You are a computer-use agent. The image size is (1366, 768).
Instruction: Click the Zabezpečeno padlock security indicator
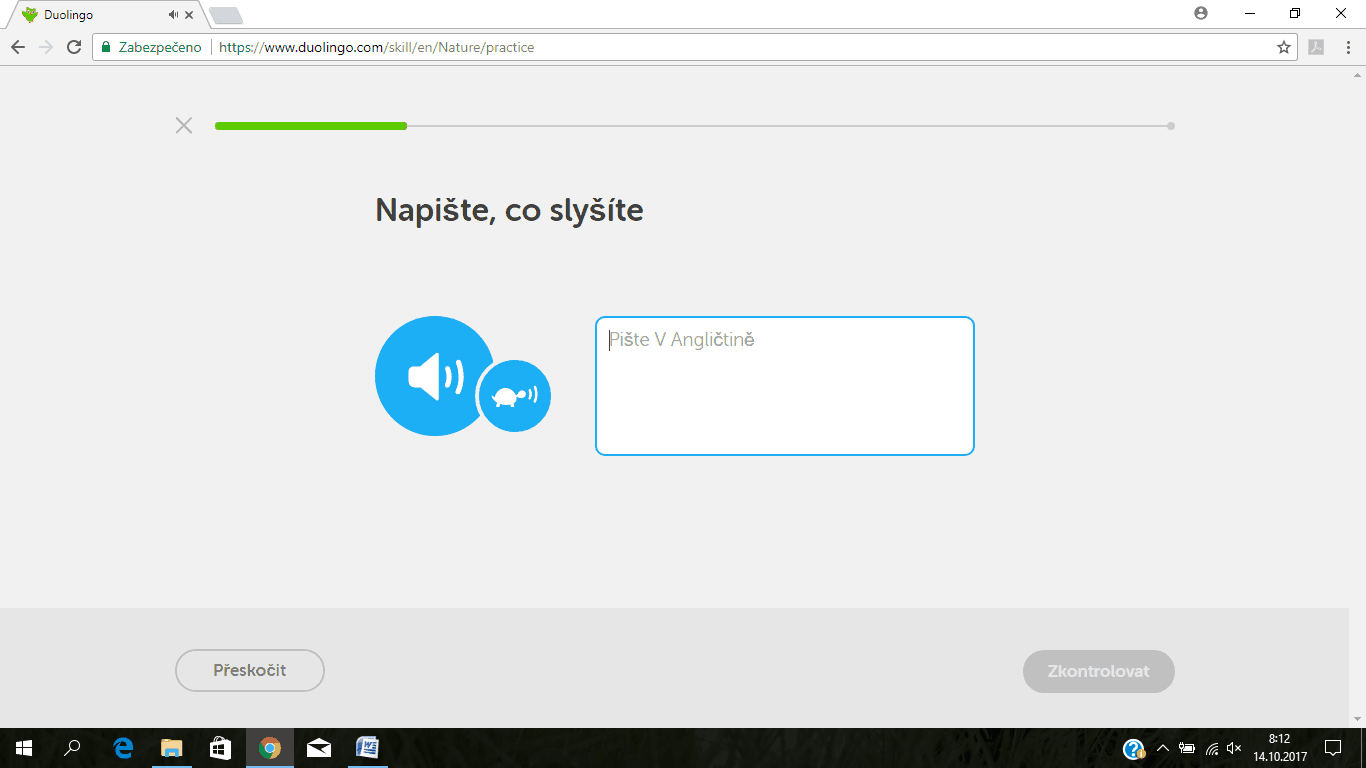[151, 47]
